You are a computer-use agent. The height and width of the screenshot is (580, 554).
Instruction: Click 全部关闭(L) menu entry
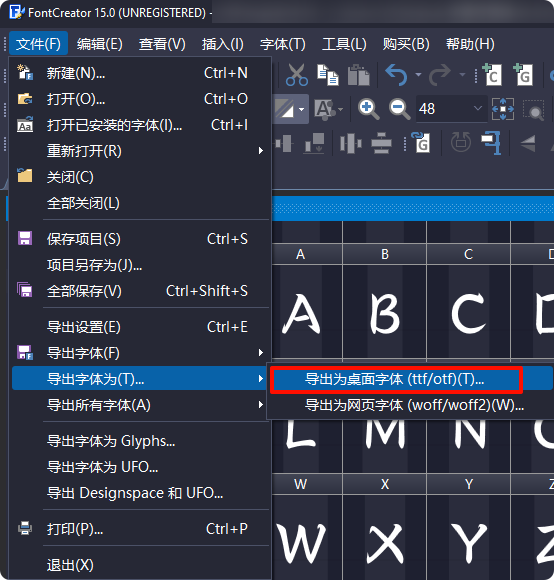coord(140,203)
